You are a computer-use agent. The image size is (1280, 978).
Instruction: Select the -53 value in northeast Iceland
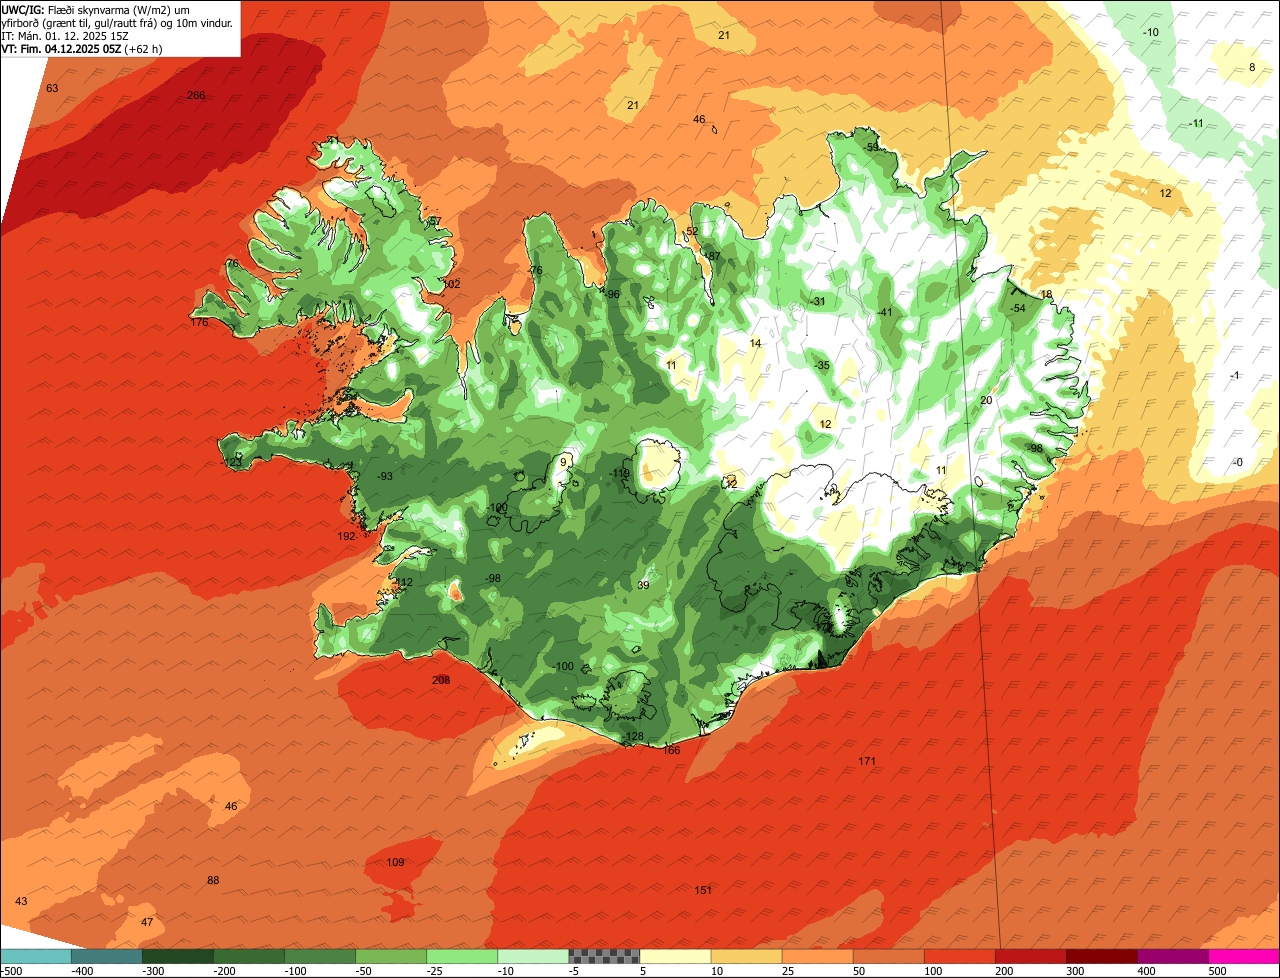[x=871, y=148]
